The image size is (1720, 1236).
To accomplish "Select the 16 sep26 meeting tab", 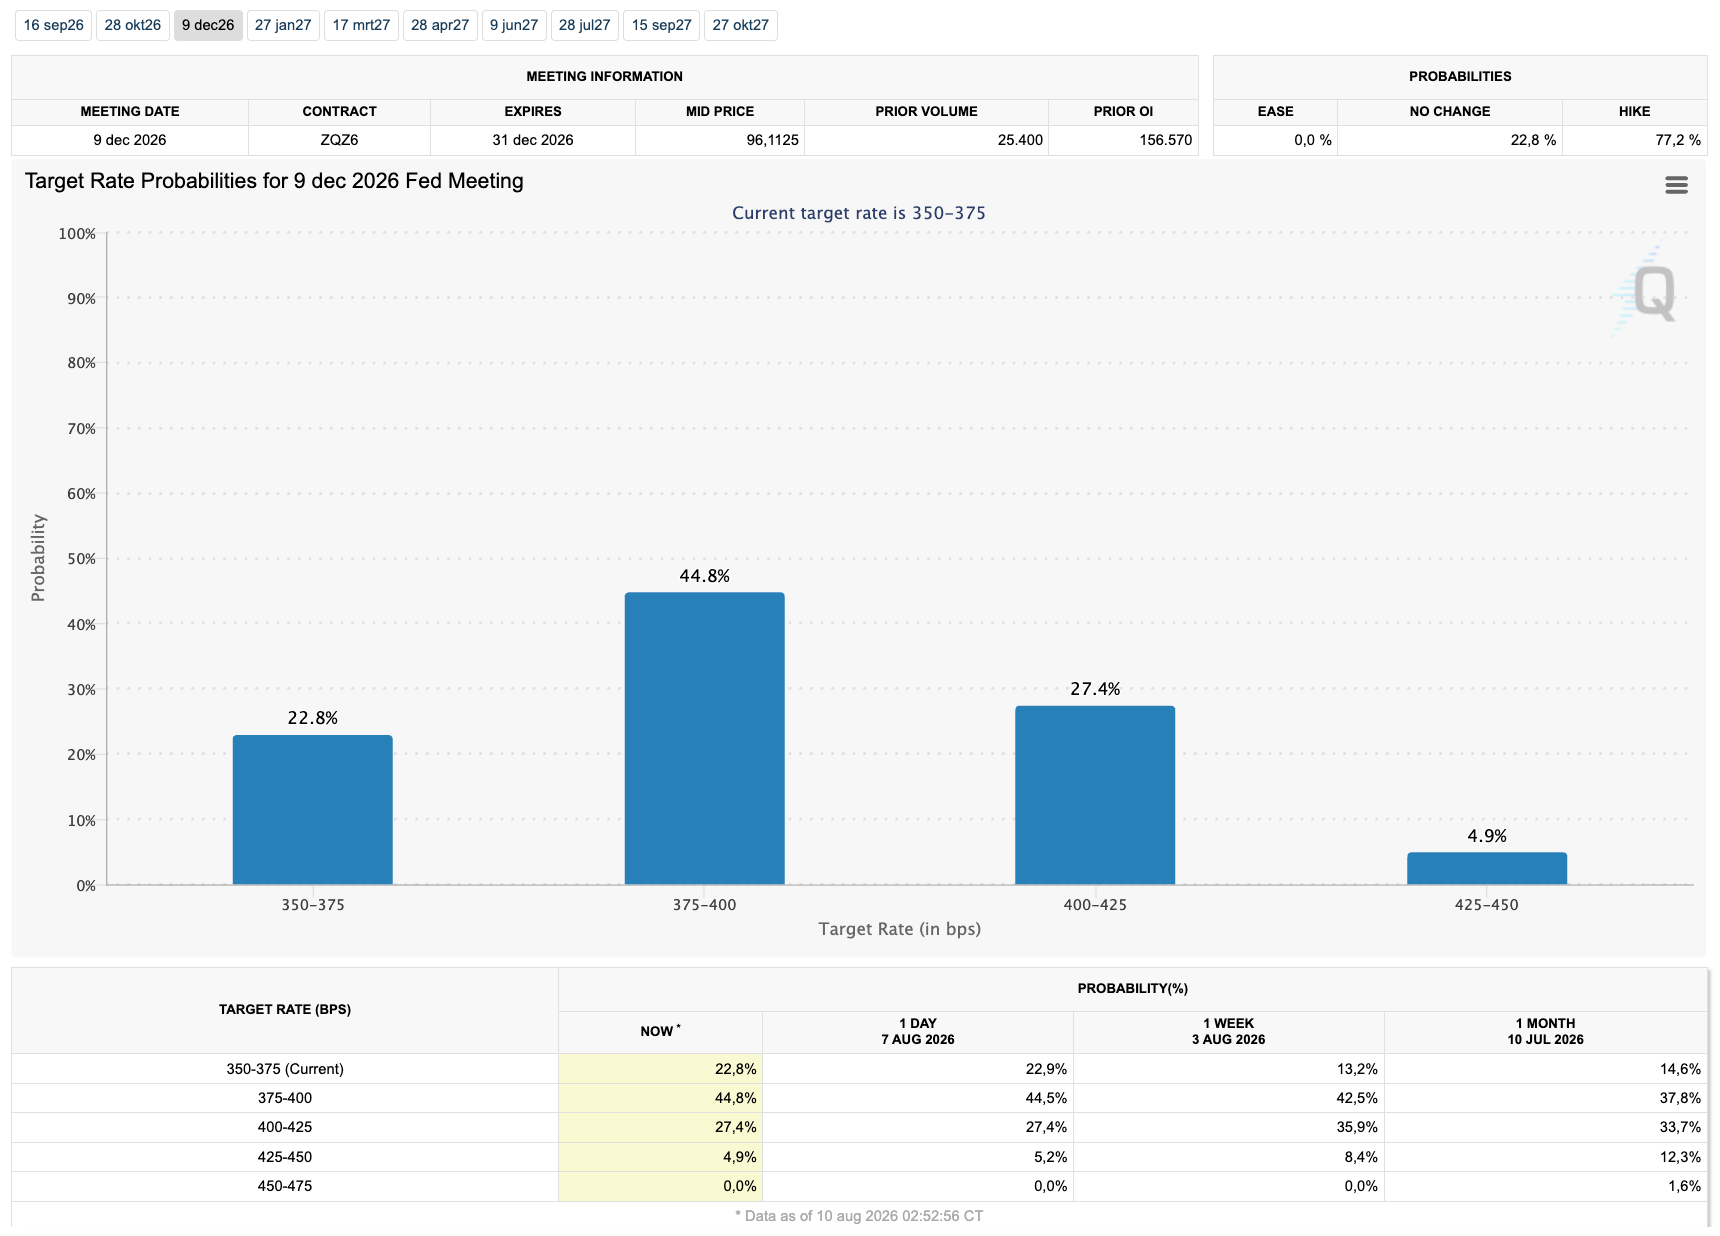I will coord(54,25).
